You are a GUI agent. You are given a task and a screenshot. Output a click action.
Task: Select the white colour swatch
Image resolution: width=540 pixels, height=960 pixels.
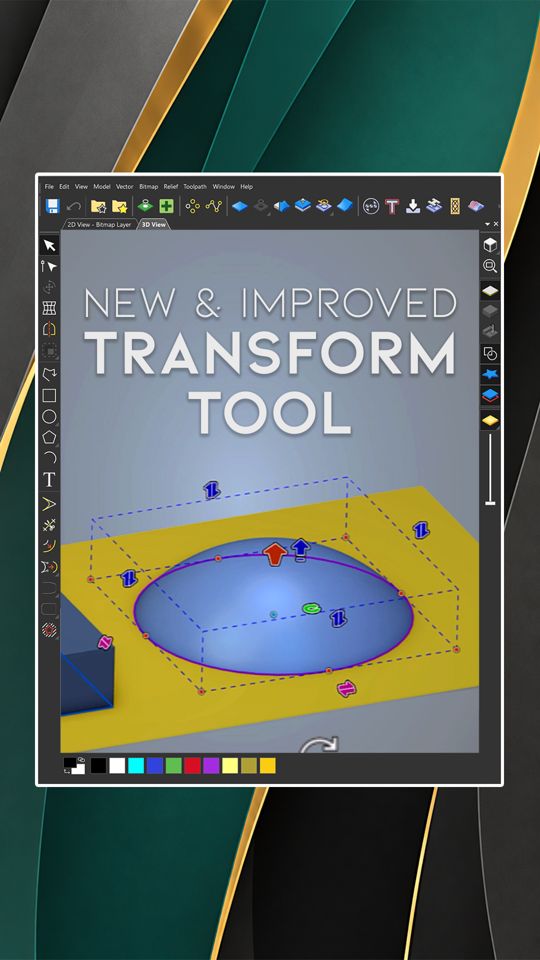point(117,765)
